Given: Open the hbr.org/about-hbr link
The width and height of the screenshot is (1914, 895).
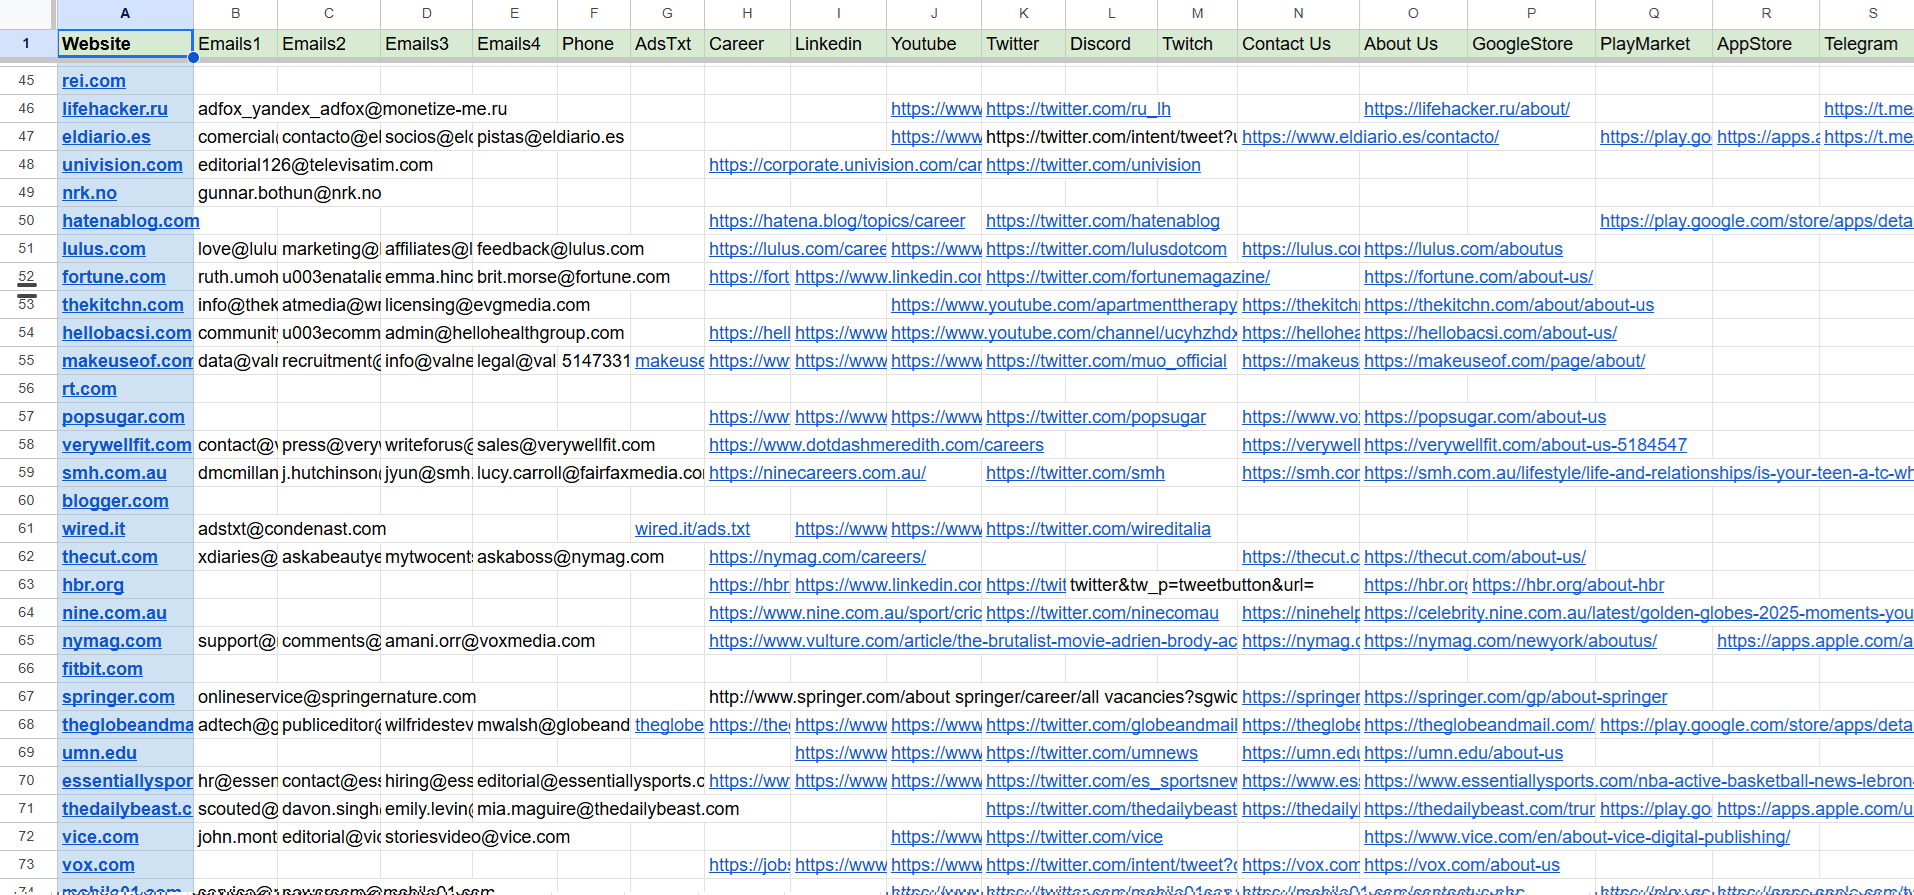Looking at the screenshot, I should (1567, 585).
